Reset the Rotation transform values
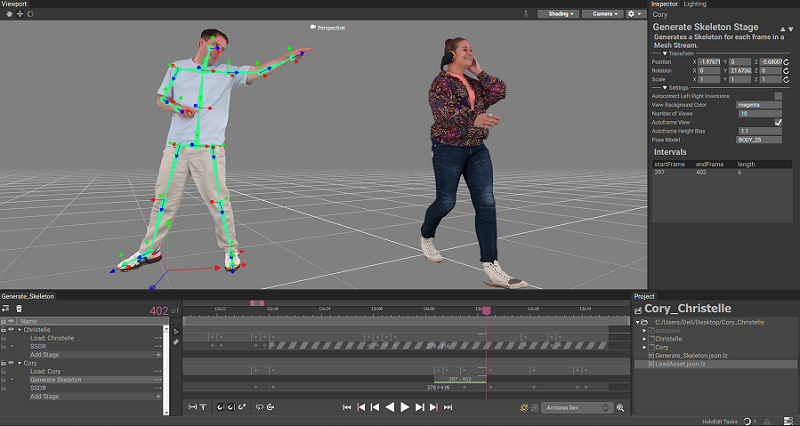Image resolution: width=800 pixels, height=426 pixels. tap(785, 71)
